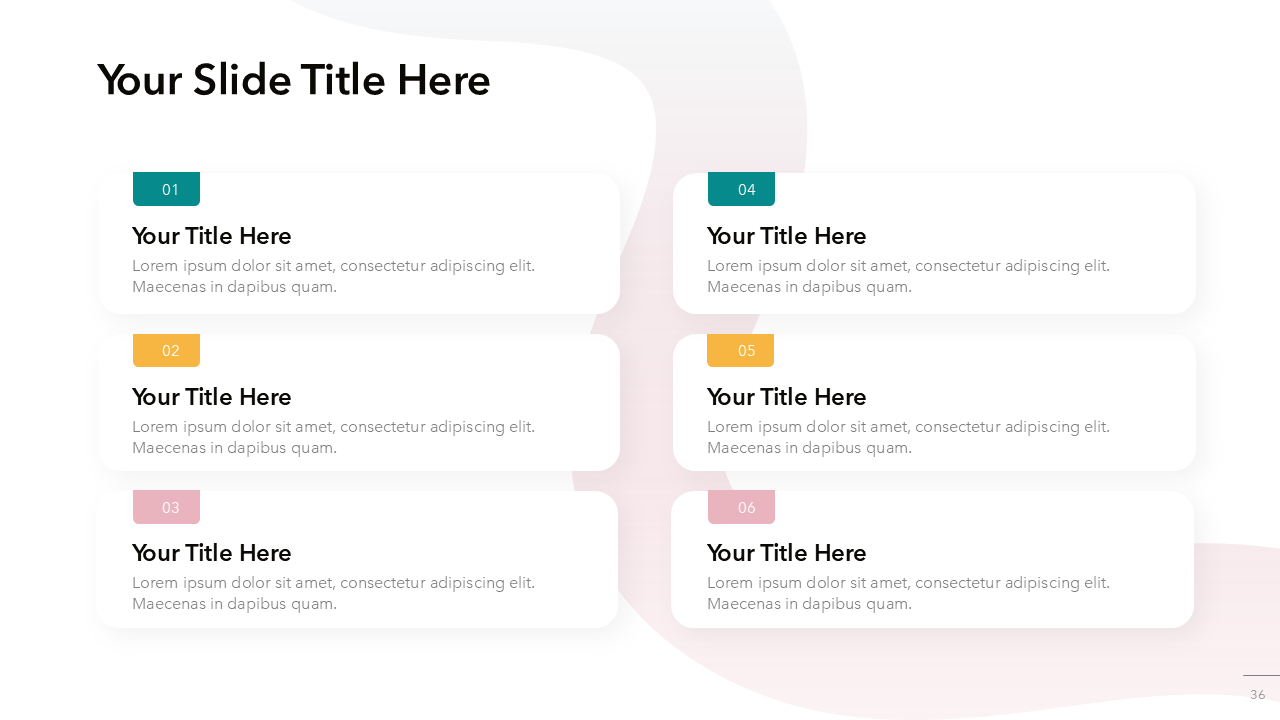
Task: Select Lorem ipsum paragraph in card 05
Action: [x=908, y=437]
